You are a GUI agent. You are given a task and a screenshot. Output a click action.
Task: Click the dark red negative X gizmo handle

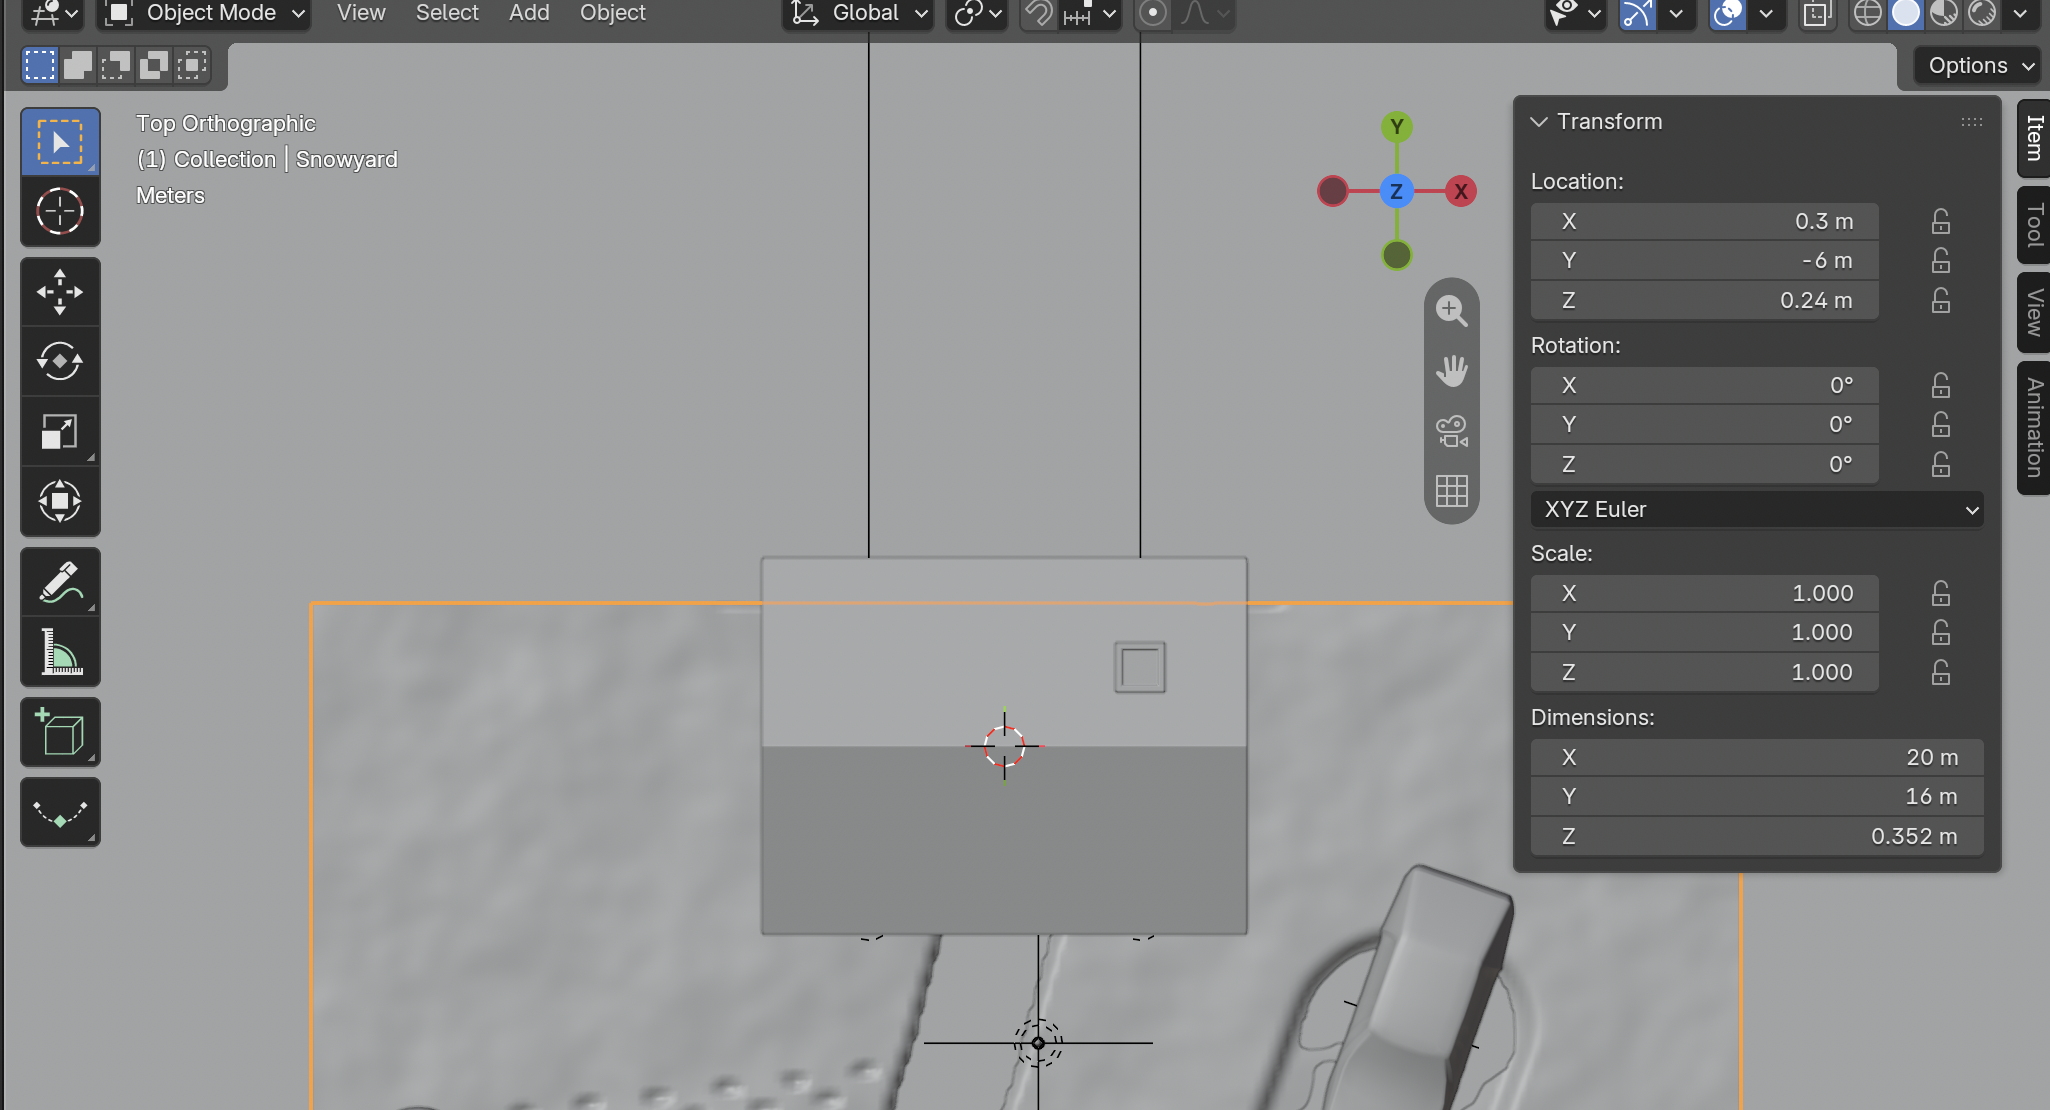pos(1333,191)
